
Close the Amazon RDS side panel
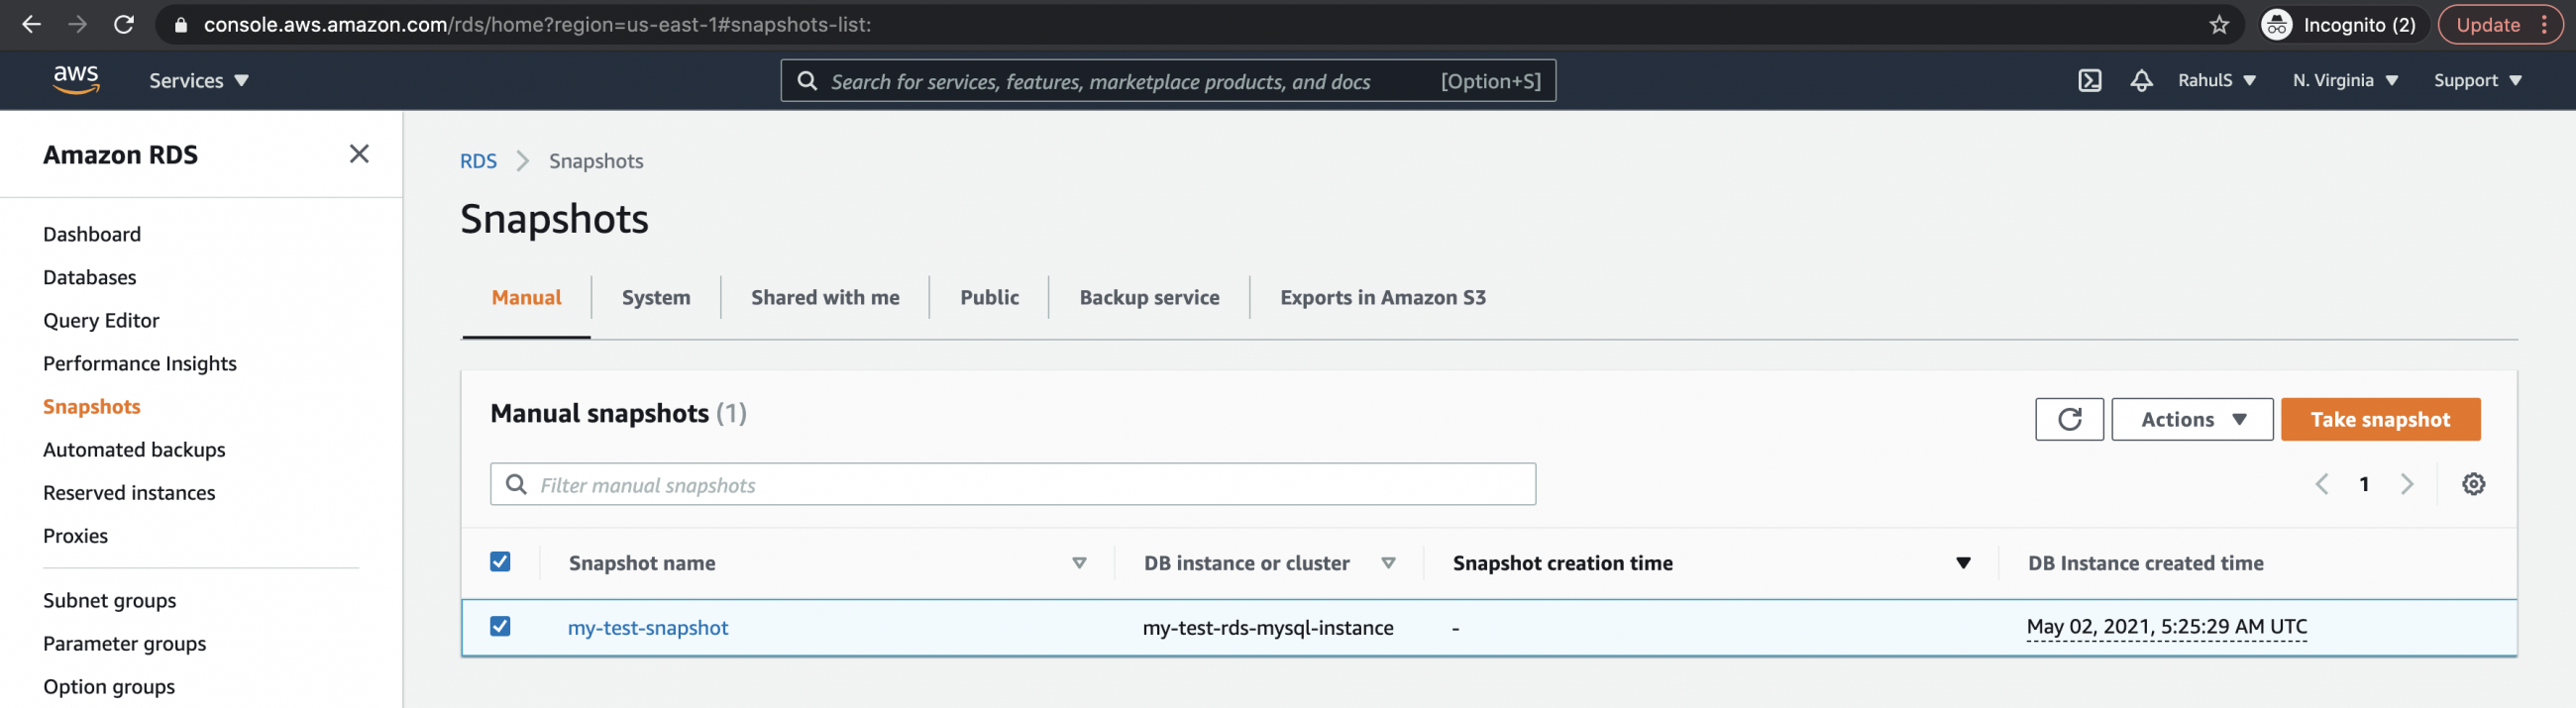[x=359, y=154]
